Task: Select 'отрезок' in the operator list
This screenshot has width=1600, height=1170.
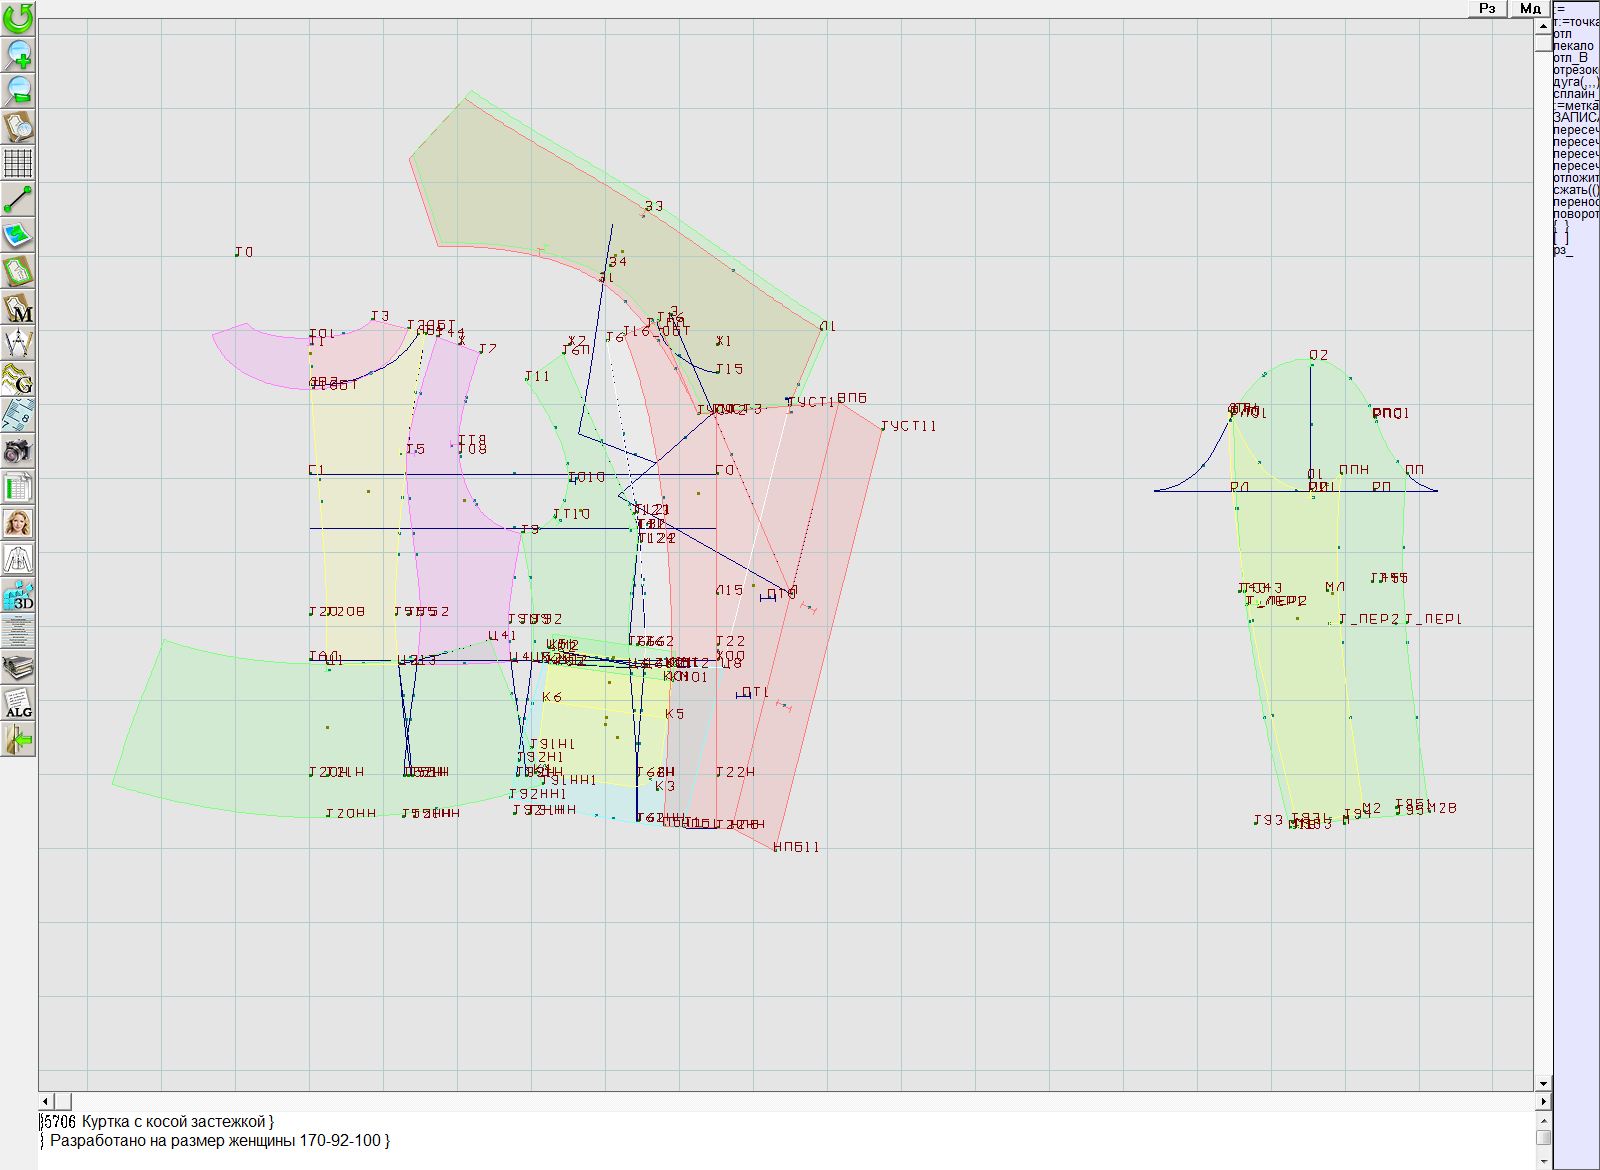Action: click(x=1575, y=70)
